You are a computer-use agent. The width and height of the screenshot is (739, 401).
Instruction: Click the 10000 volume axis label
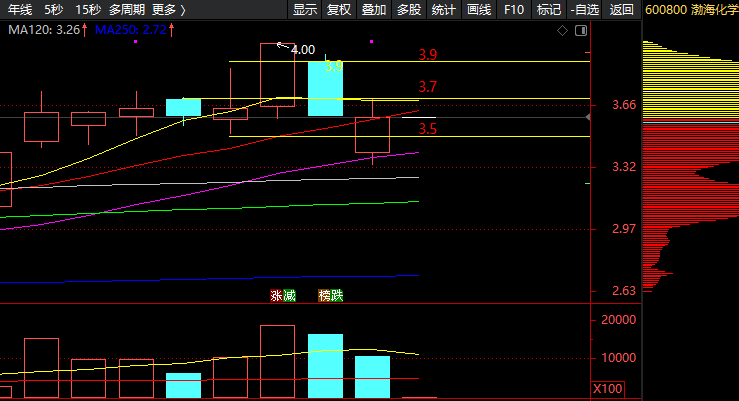619,358
